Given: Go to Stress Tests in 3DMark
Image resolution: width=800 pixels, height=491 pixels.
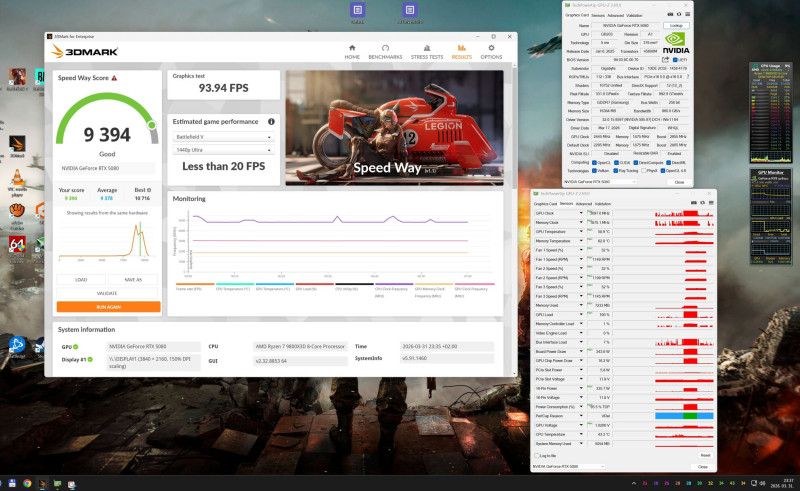Looking at the screenshot, I should click(427, 52).
